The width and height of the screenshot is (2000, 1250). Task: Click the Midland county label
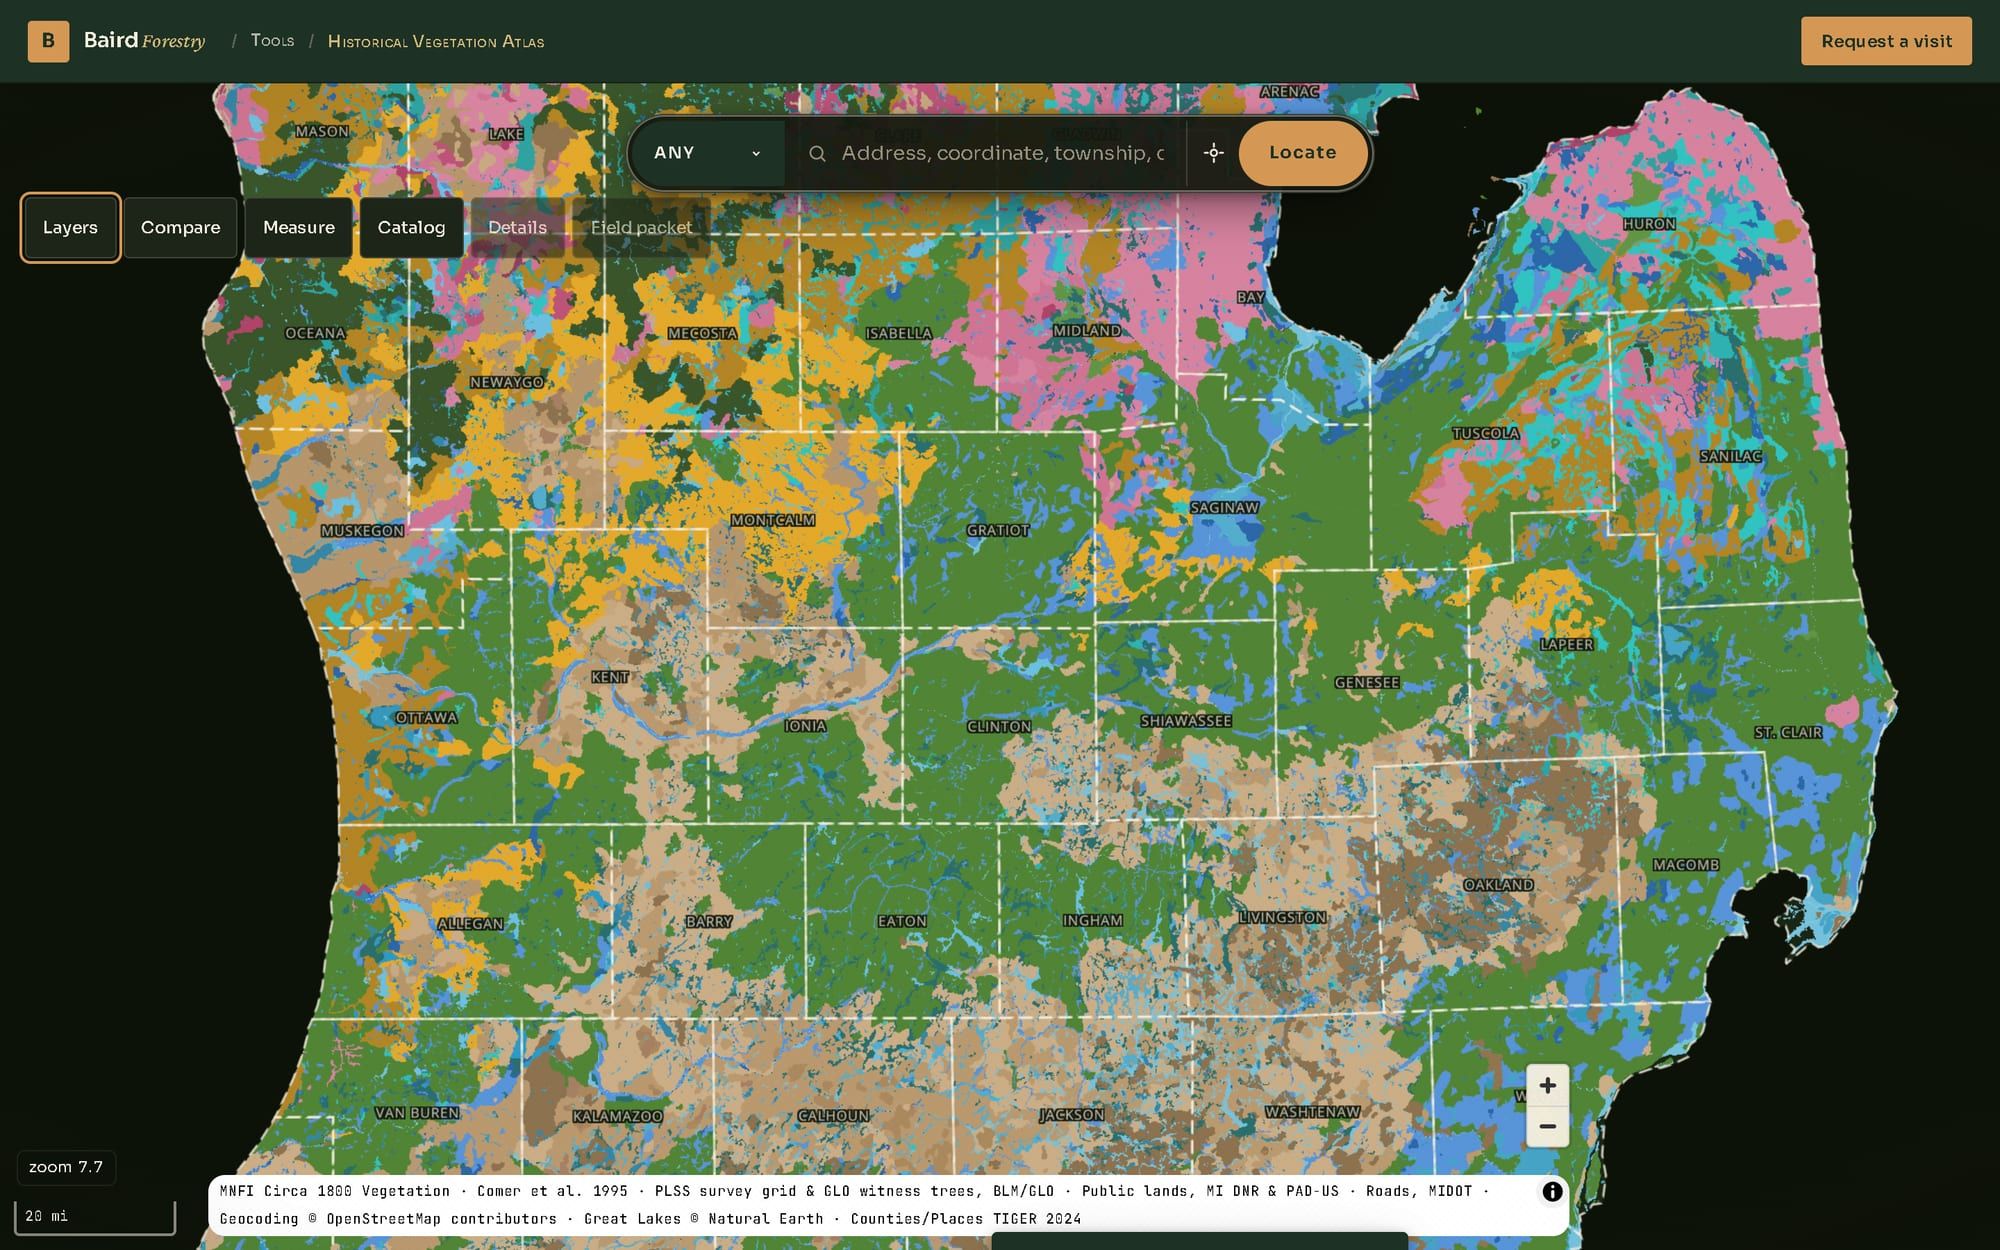click(1087, 330)
